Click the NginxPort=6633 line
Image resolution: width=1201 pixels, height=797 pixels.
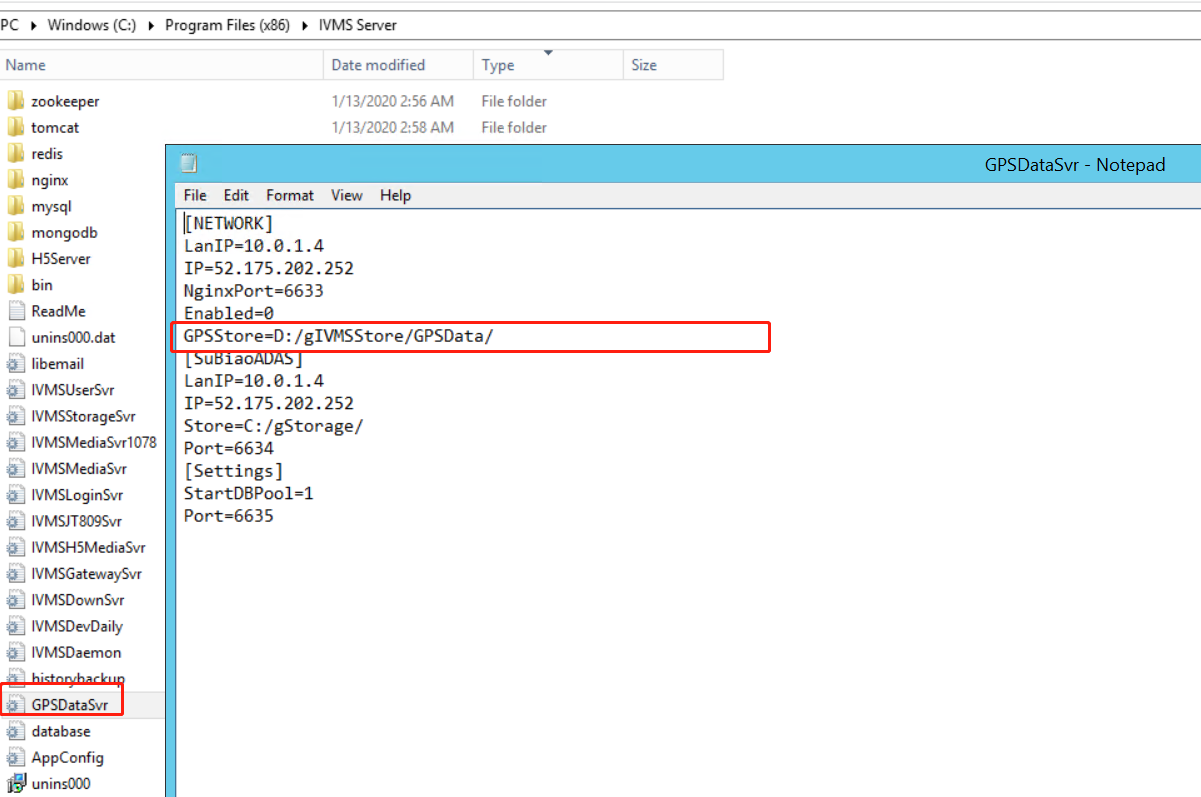pos(253,291)
